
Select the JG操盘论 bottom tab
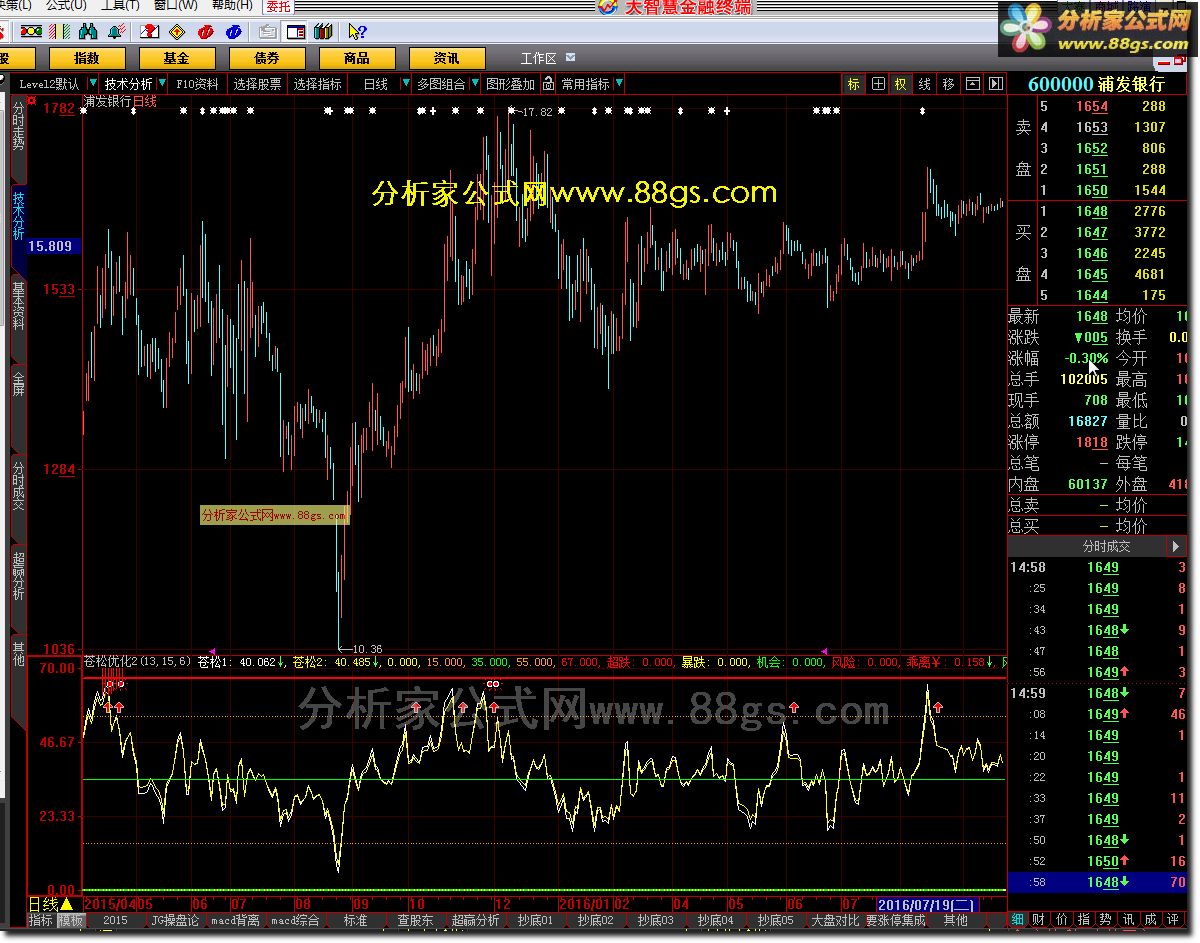pos(175,919)
